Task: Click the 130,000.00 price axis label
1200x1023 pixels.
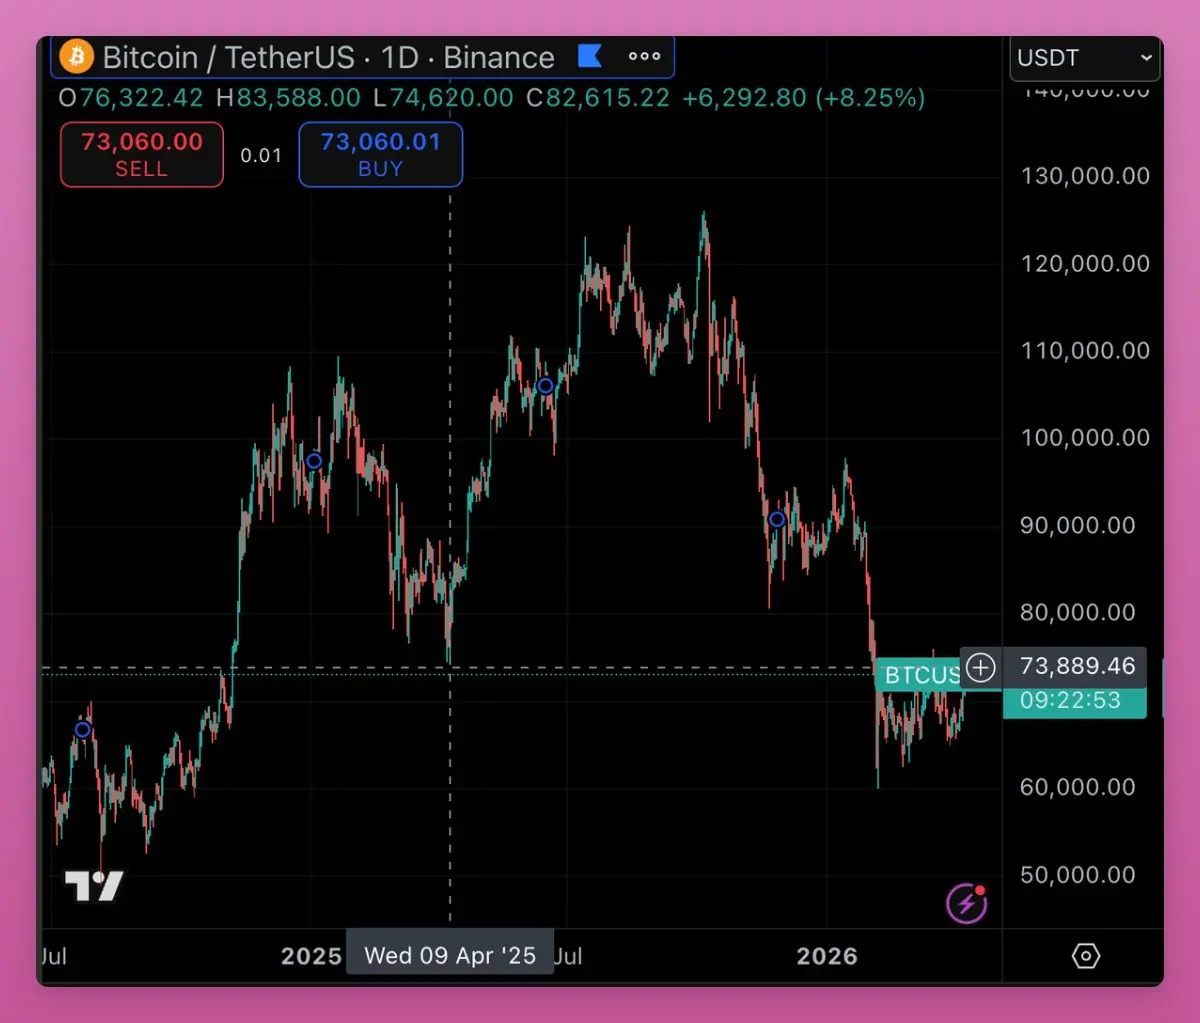Action: point(1085,176)
